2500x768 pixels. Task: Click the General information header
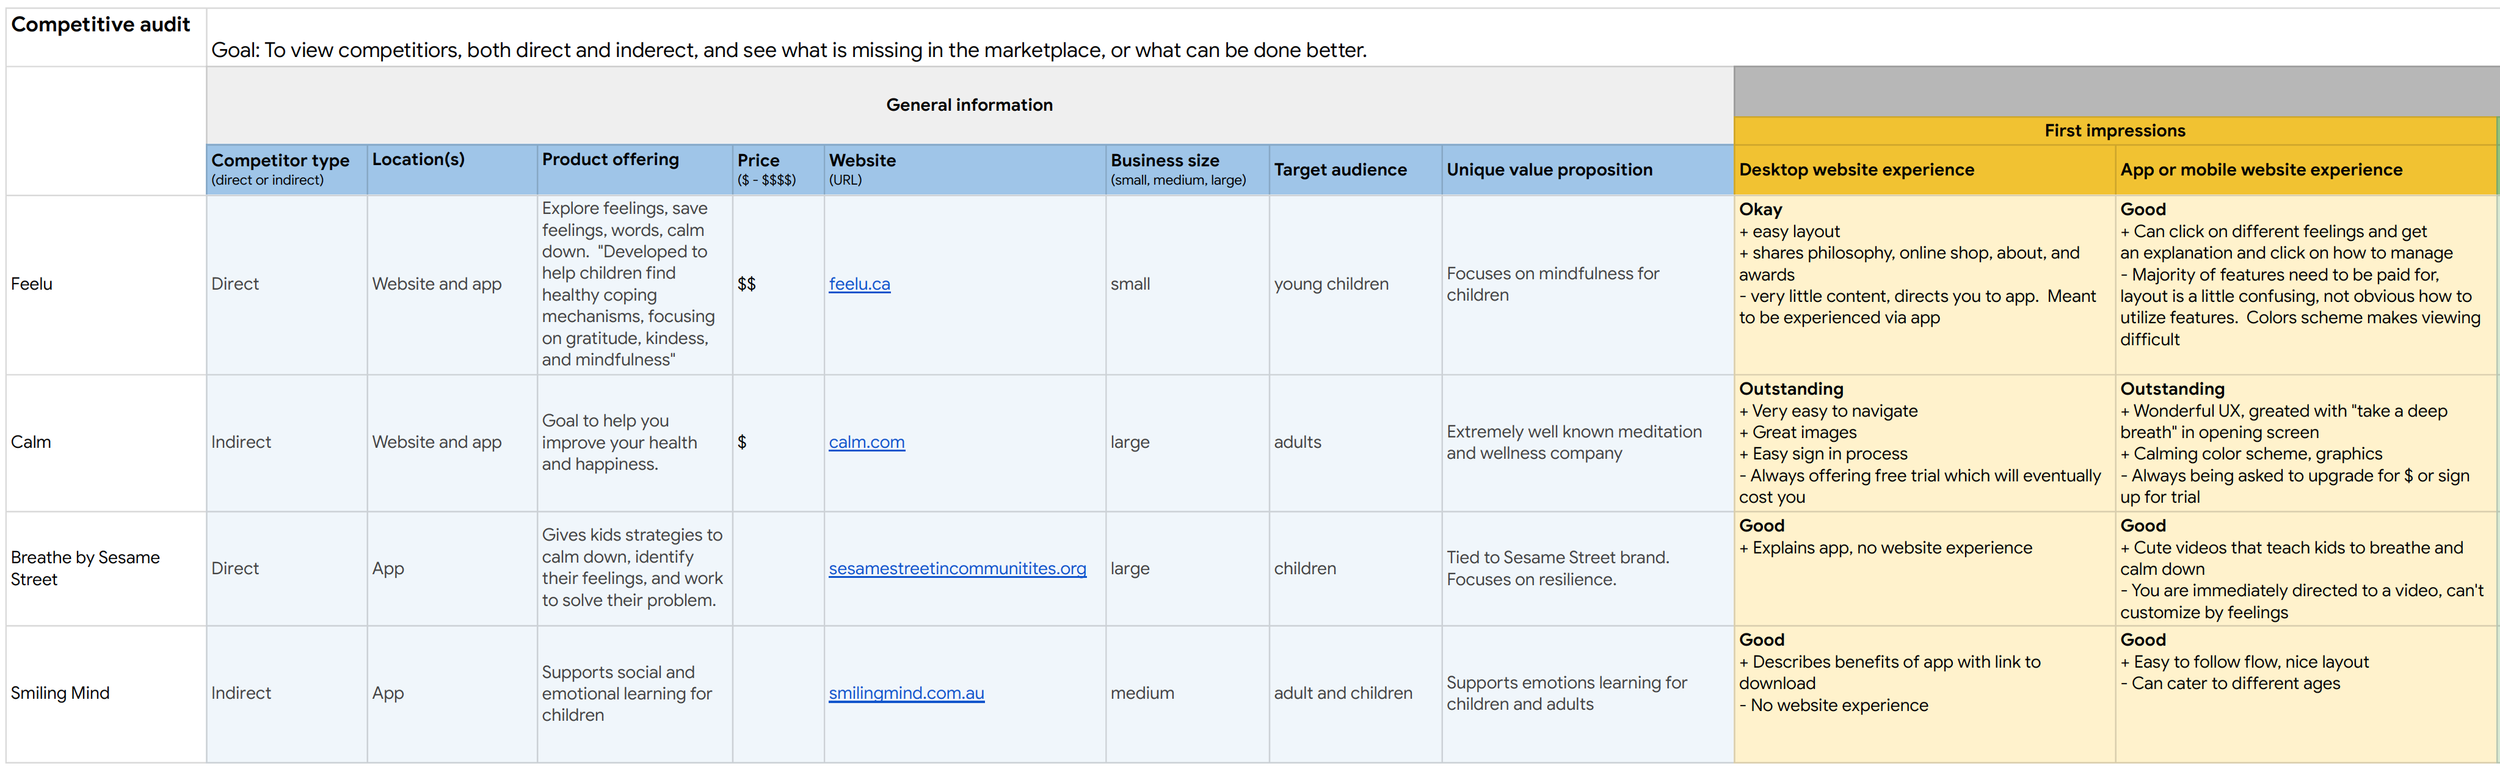point(969,105)
